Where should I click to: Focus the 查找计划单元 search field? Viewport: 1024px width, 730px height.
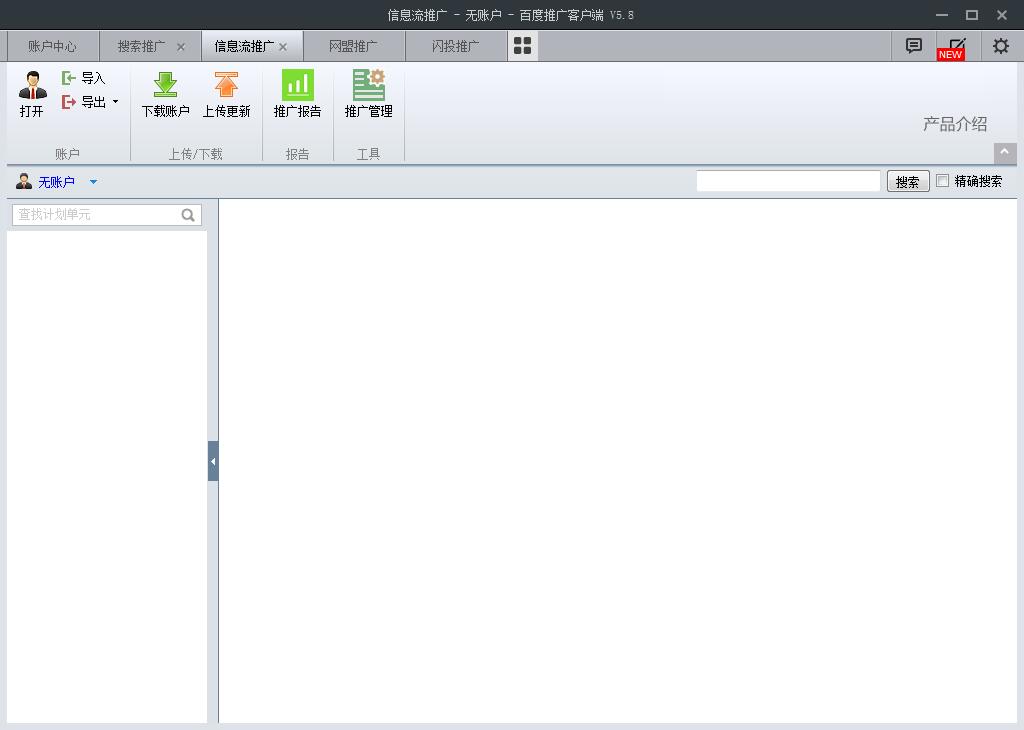click(x=106, y=215)
